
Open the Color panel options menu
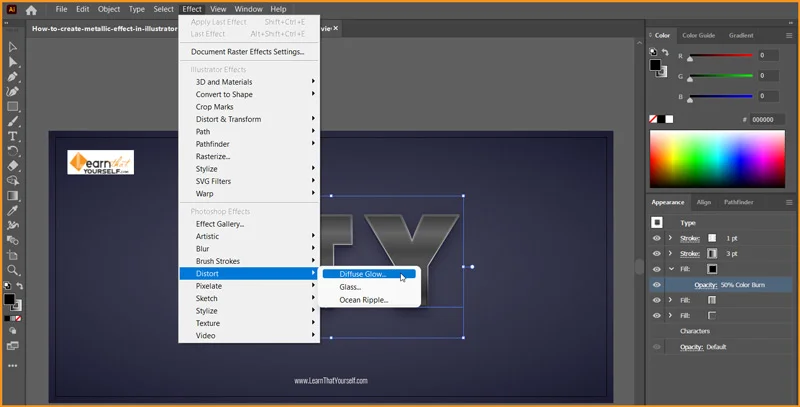(x=787, y=35)
